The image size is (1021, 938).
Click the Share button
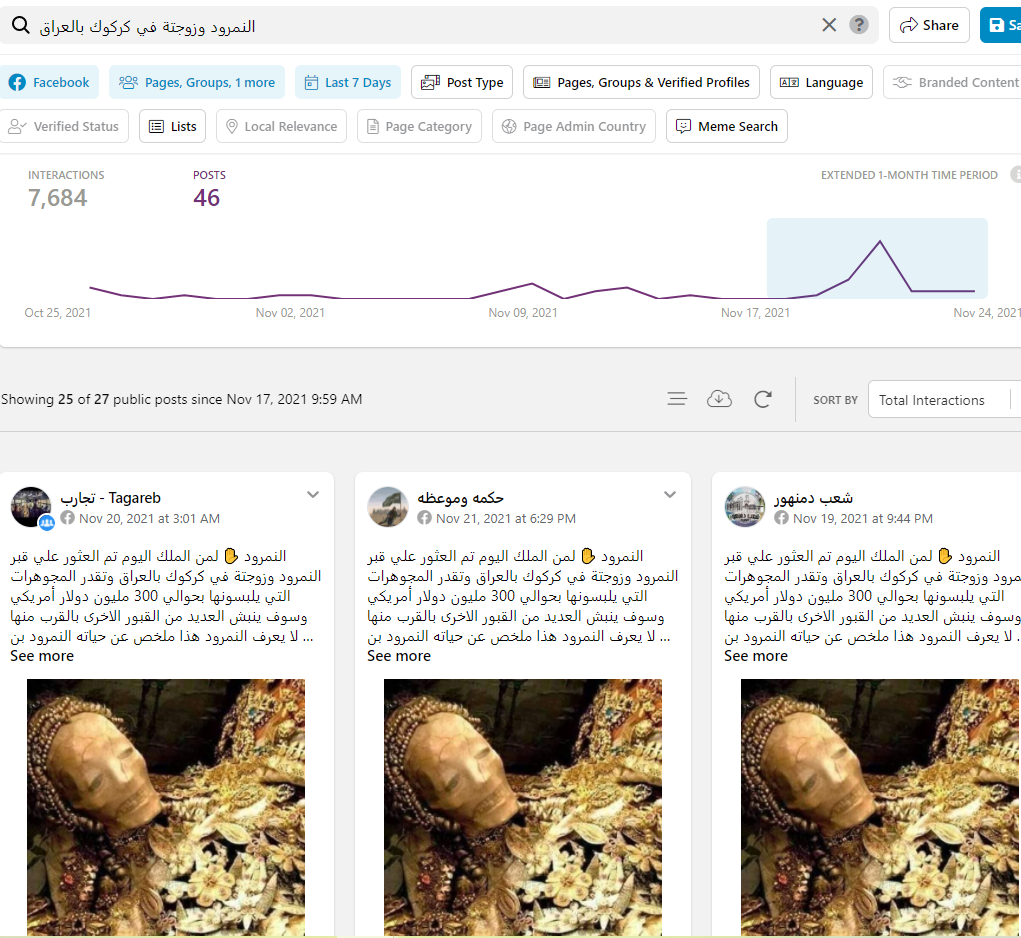pos(929,25)
